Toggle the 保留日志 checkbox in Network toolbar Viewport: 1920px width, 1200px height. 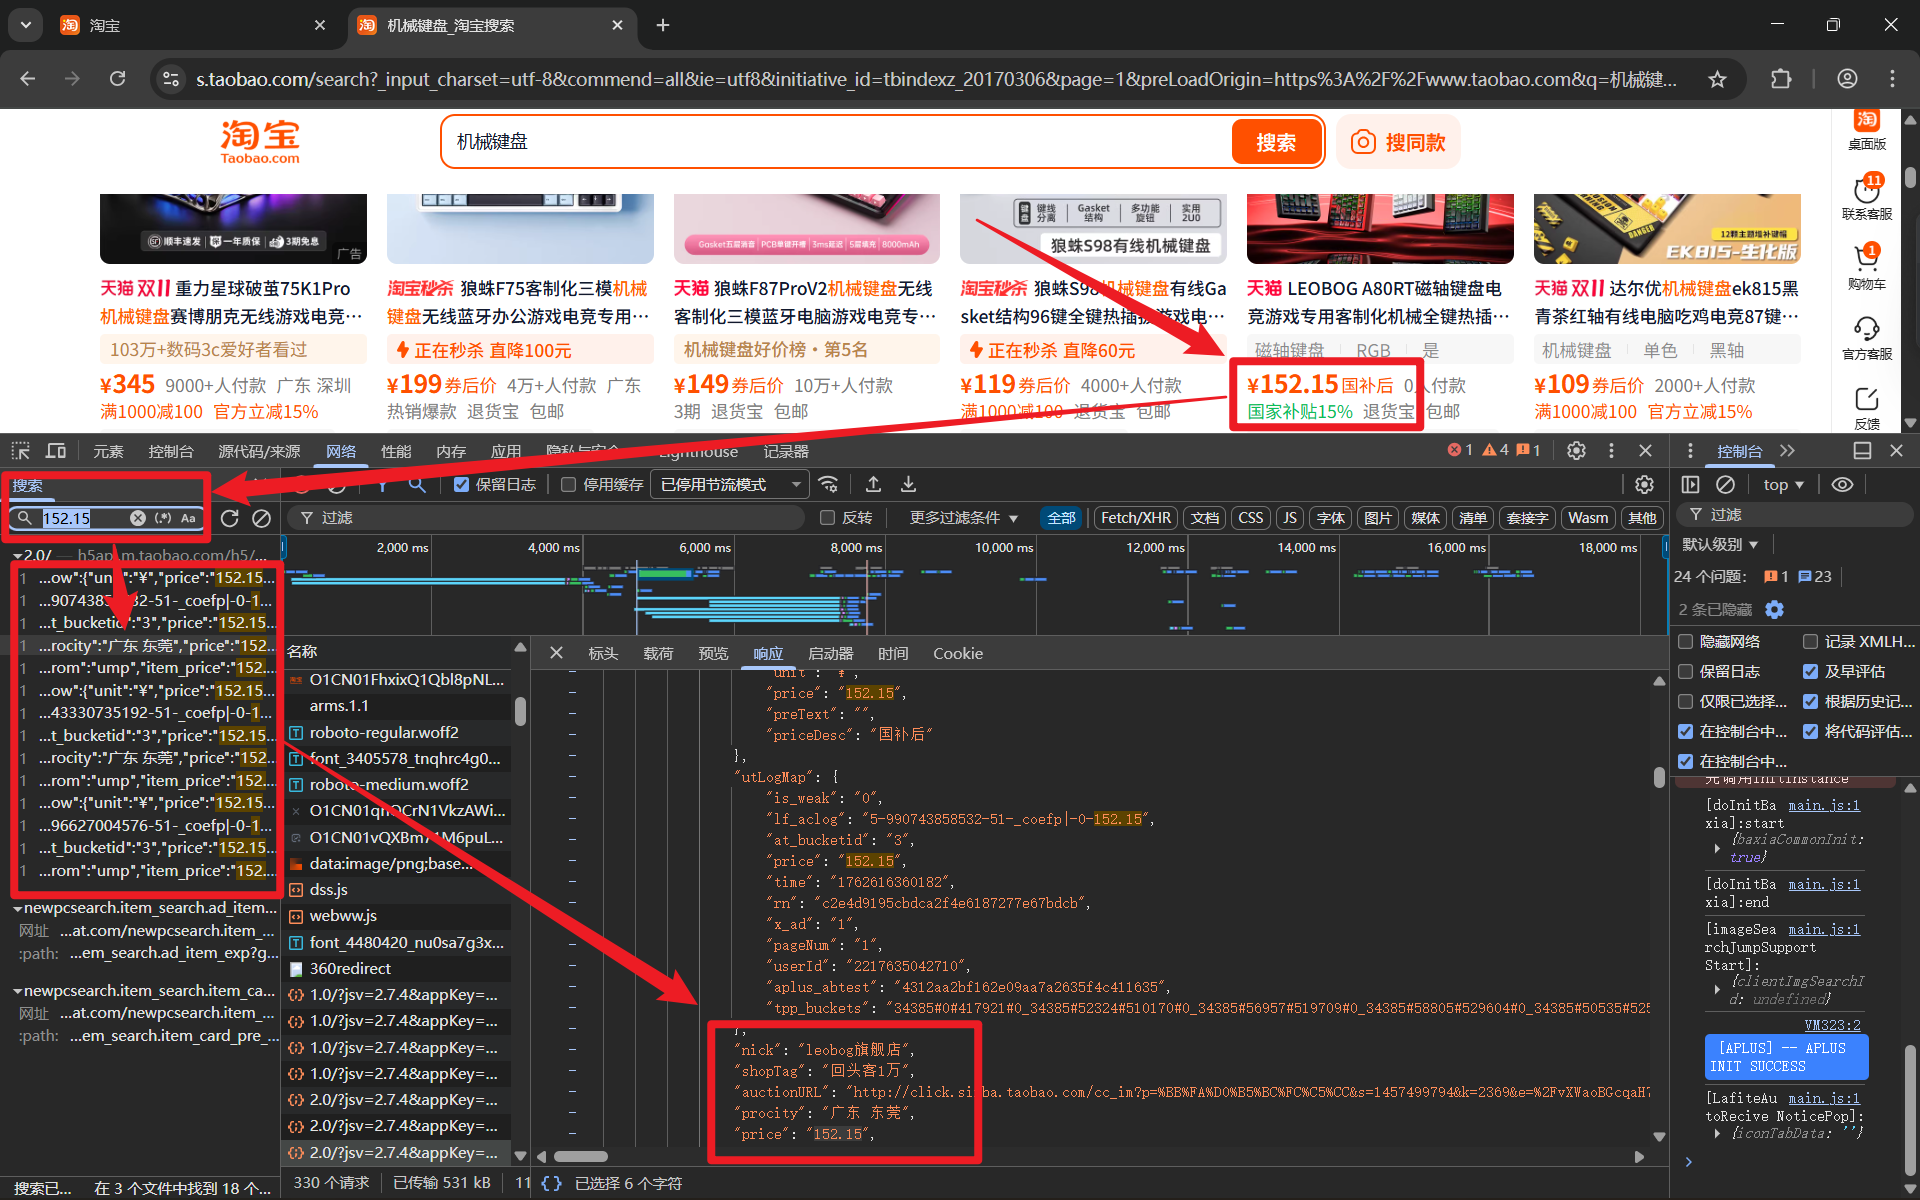coord(461,485)
